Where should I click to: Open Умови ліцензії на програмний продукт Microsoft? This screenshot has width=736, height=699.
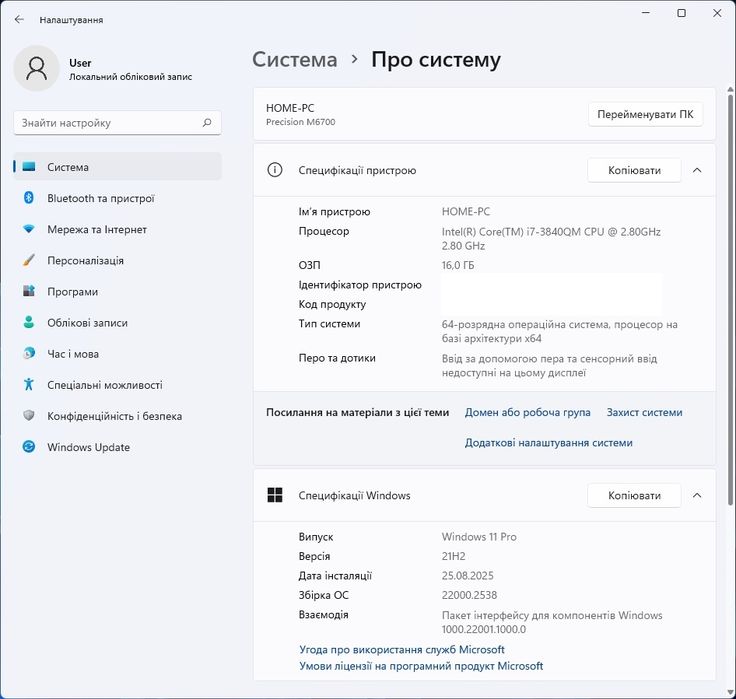[421, 666]
